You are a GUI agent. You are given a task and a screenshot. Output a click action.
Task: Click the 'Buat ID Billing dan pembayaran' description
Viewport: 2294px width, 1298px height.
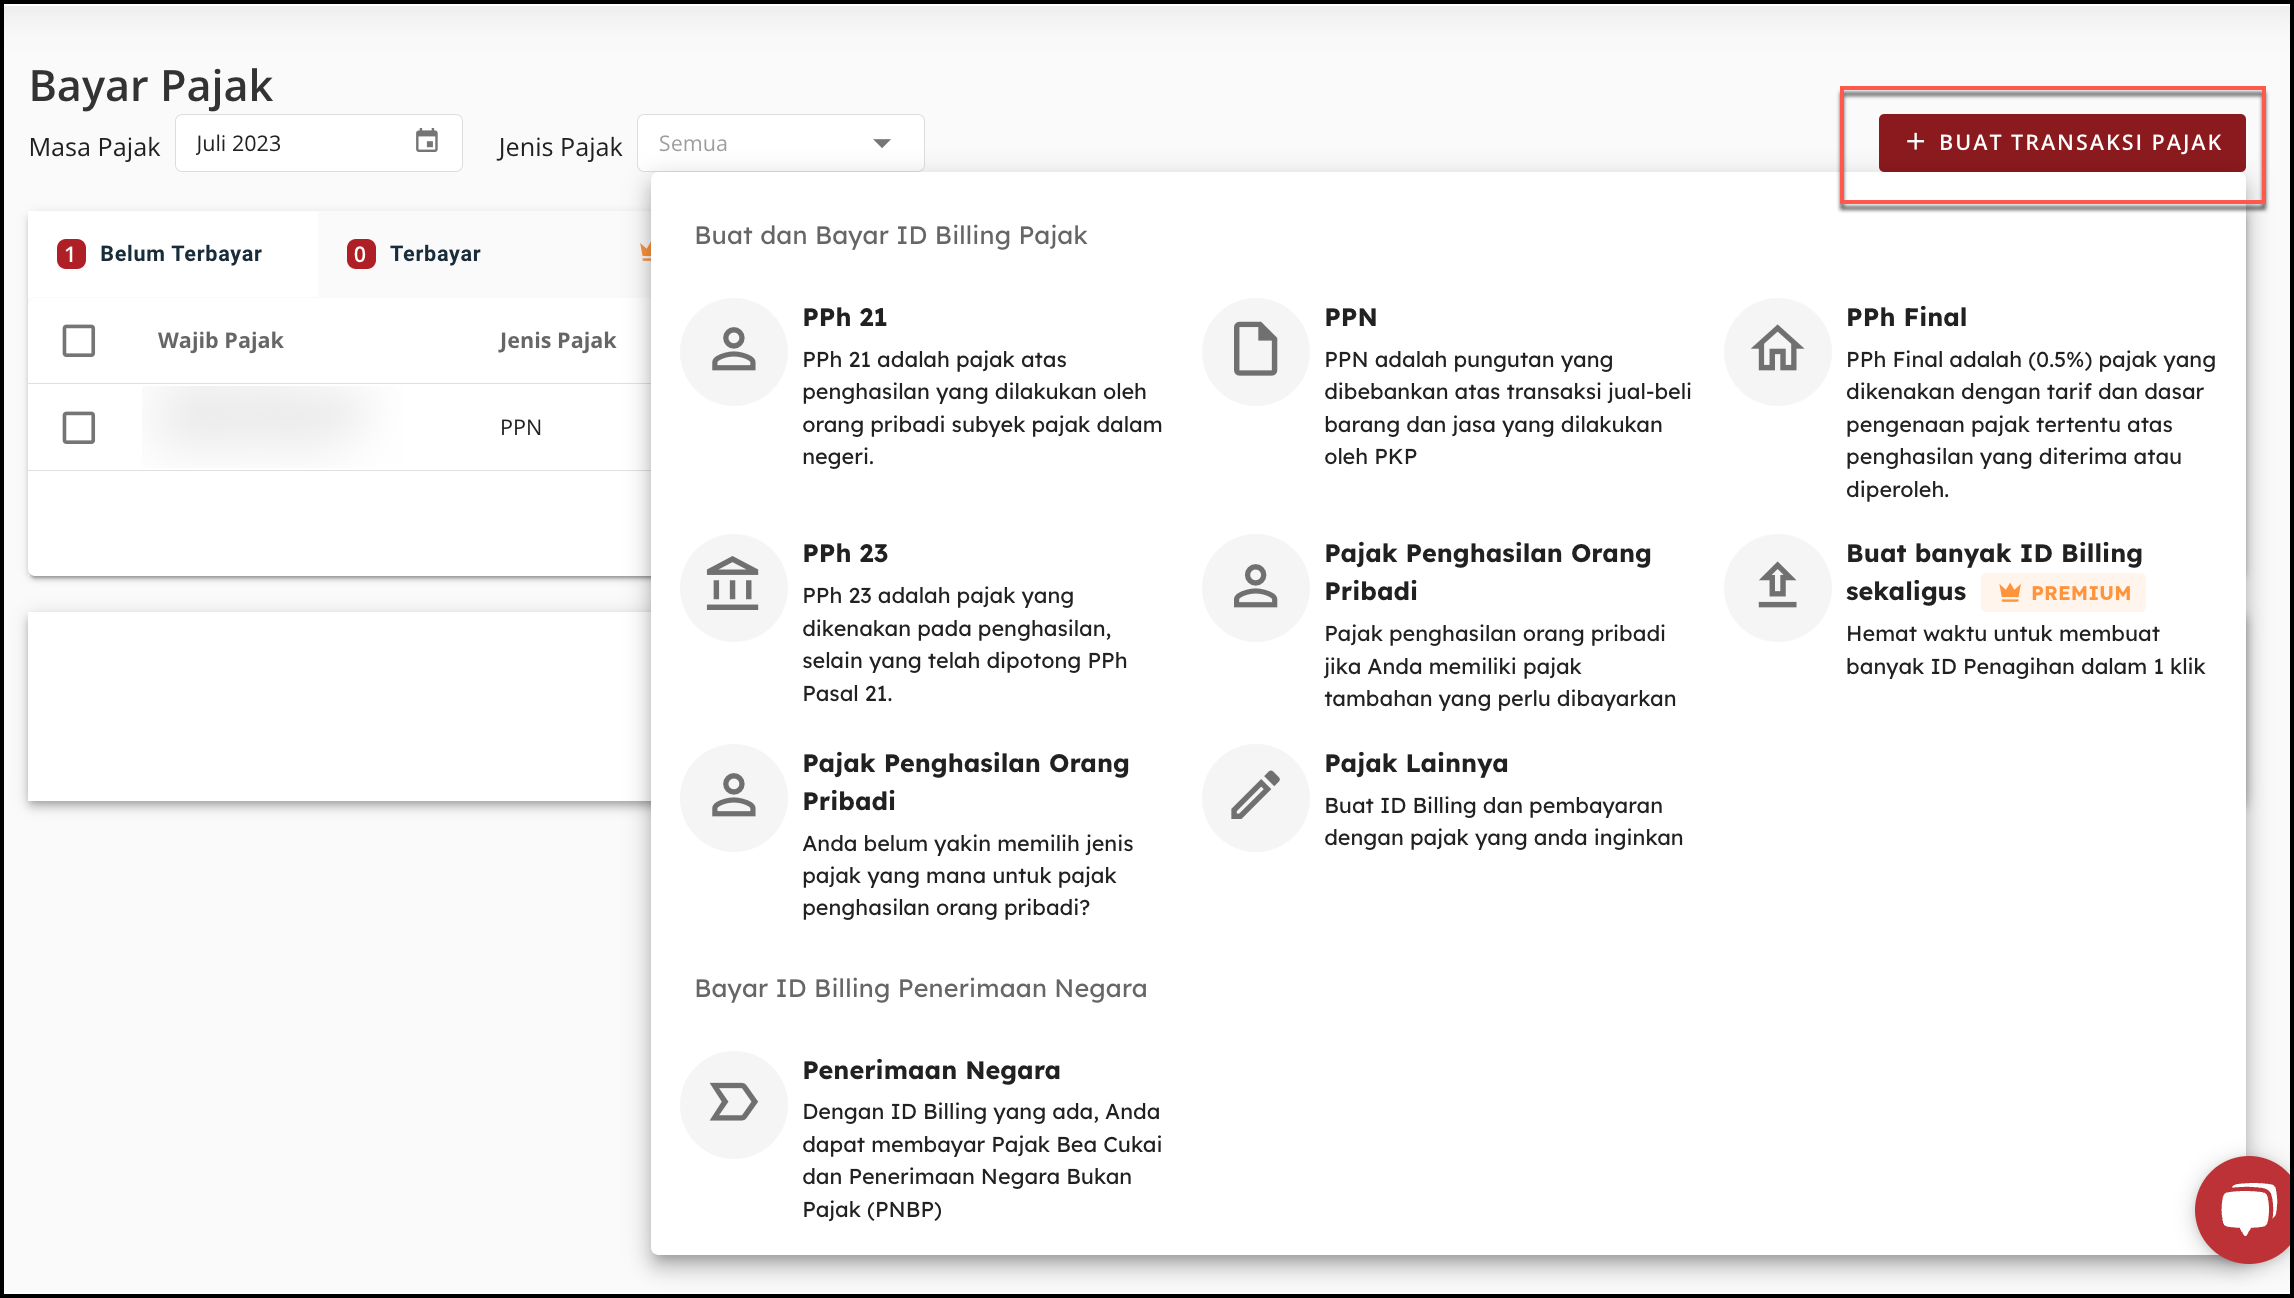point(1503,821)
